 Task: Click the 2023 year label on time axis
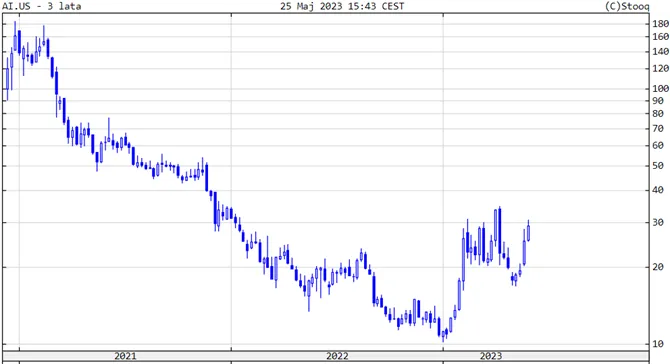click(491, 356)
